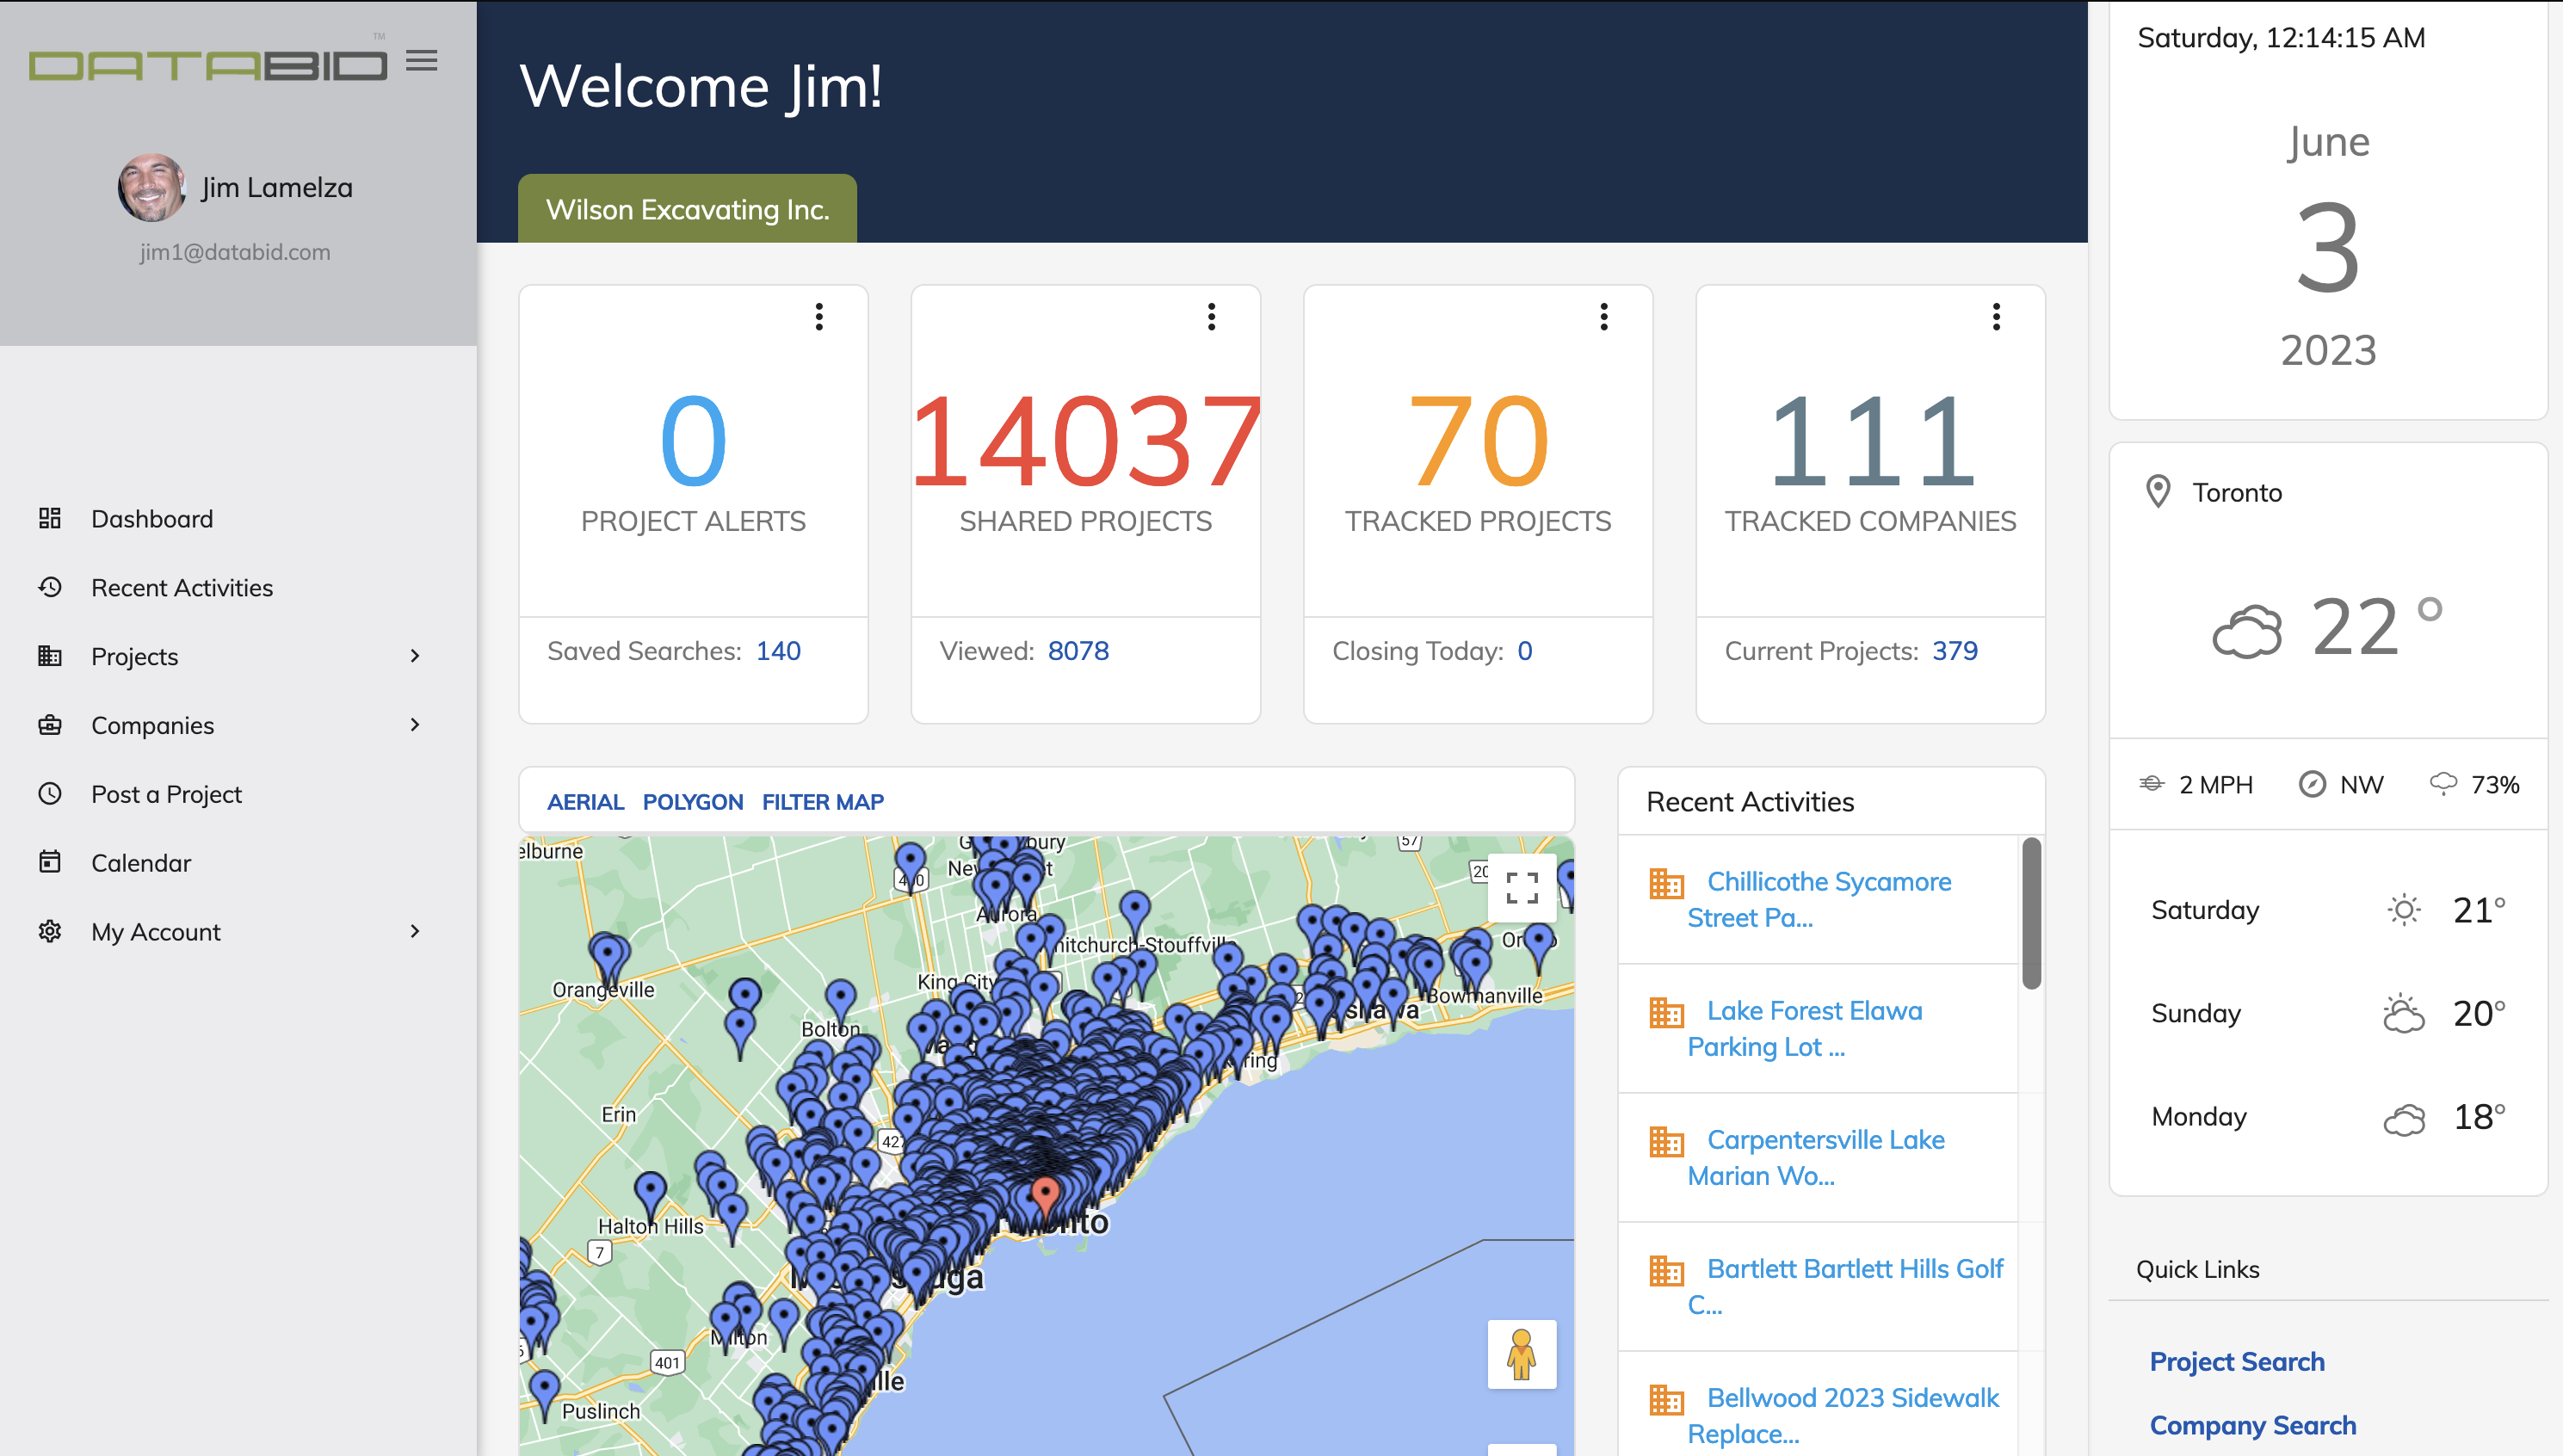The width and height of the screenshot is (2563, 1456).
Task: Expand the My Account submenu chevron
Action: coord(415,931)
